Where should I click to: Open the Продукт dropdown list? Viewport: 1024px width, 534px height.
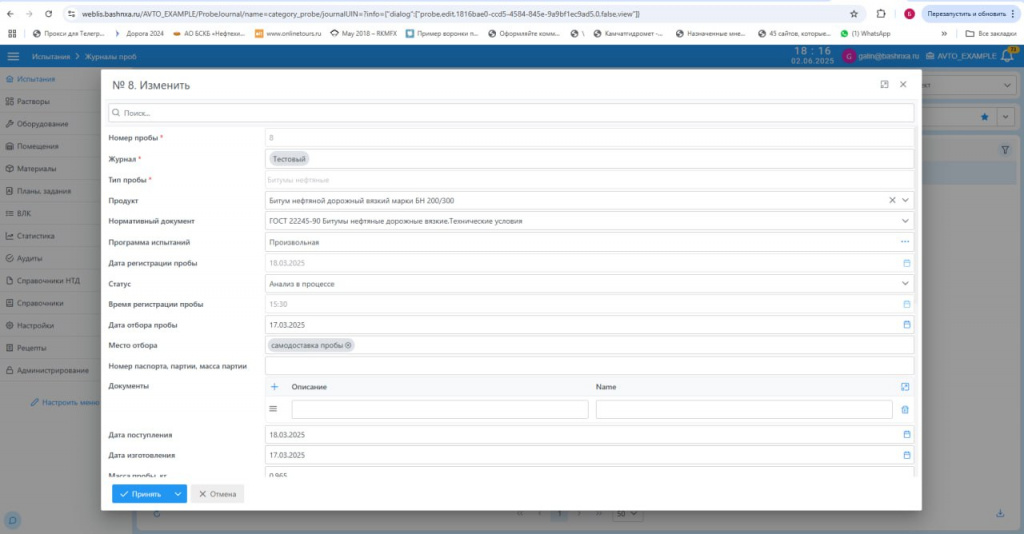(x=905, y=200)
